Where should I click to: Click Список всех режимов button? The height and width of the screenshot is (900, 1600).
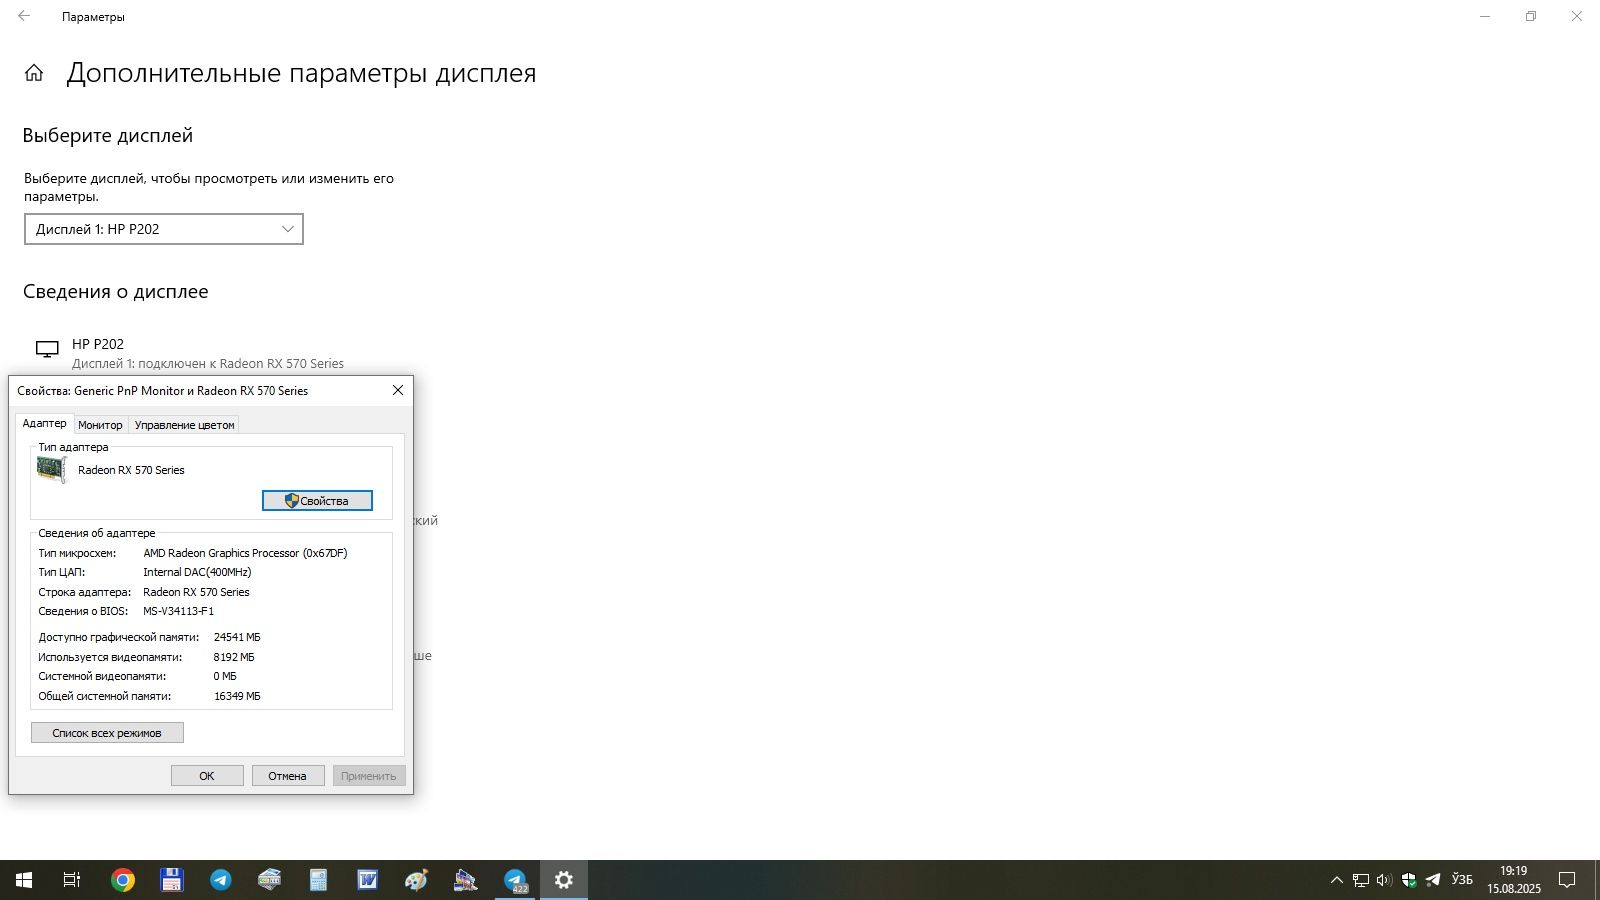(x=107, y=733)
